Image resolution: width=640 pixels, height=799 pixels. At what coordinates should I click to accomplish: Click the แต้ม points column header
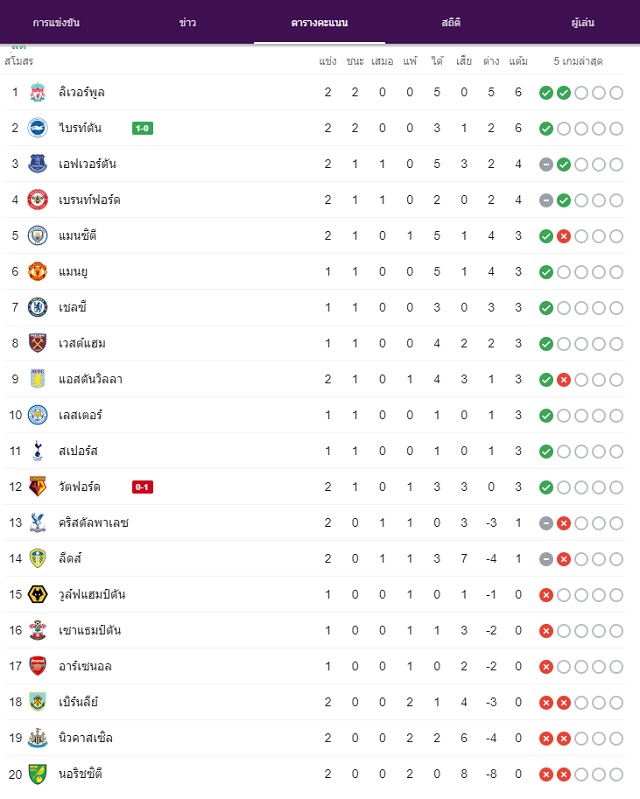pos(518,61)
